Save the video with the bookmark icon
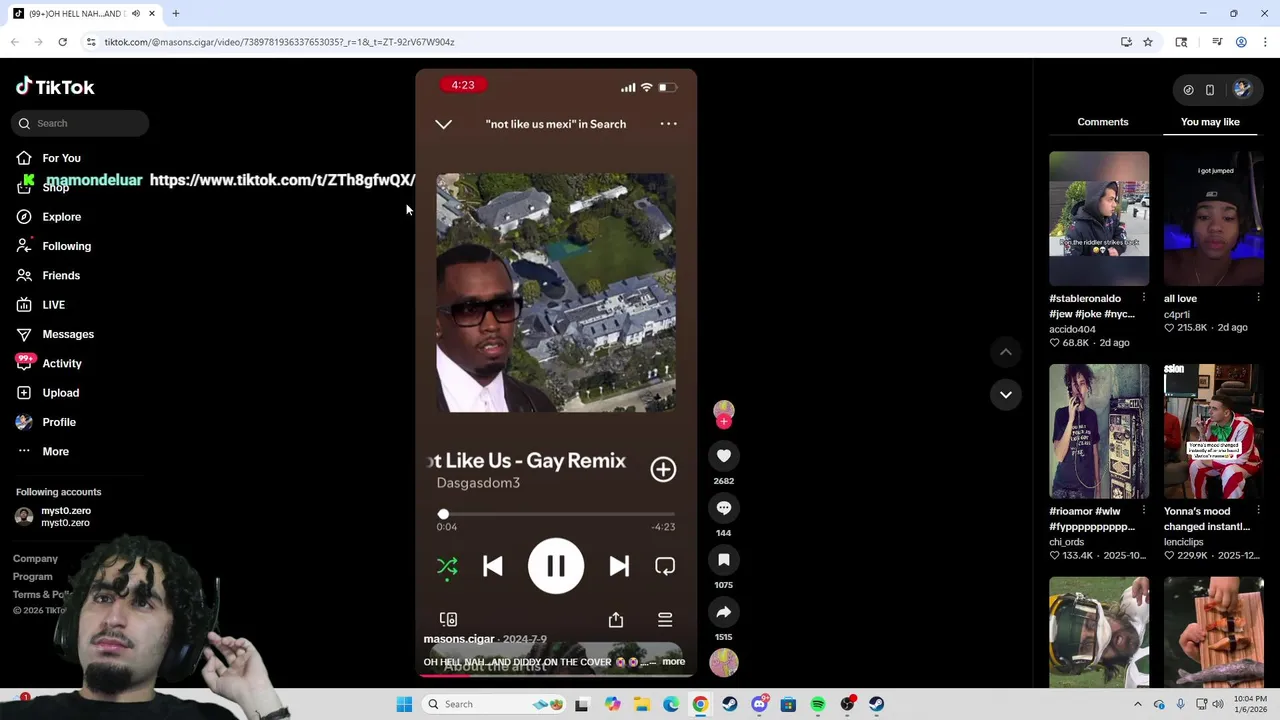The width and height of the screenshot is (1280, 720). (x=724, y=560)
